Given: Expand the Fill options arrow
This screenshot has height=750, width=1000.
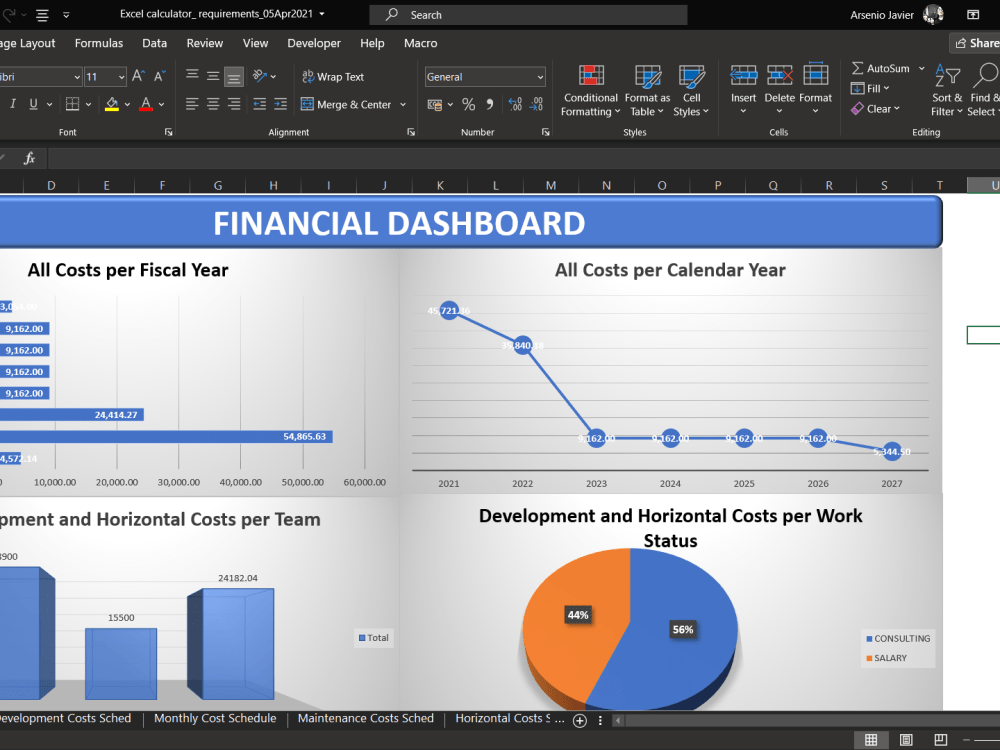Looking at the screenshot, I should [889, 88].
